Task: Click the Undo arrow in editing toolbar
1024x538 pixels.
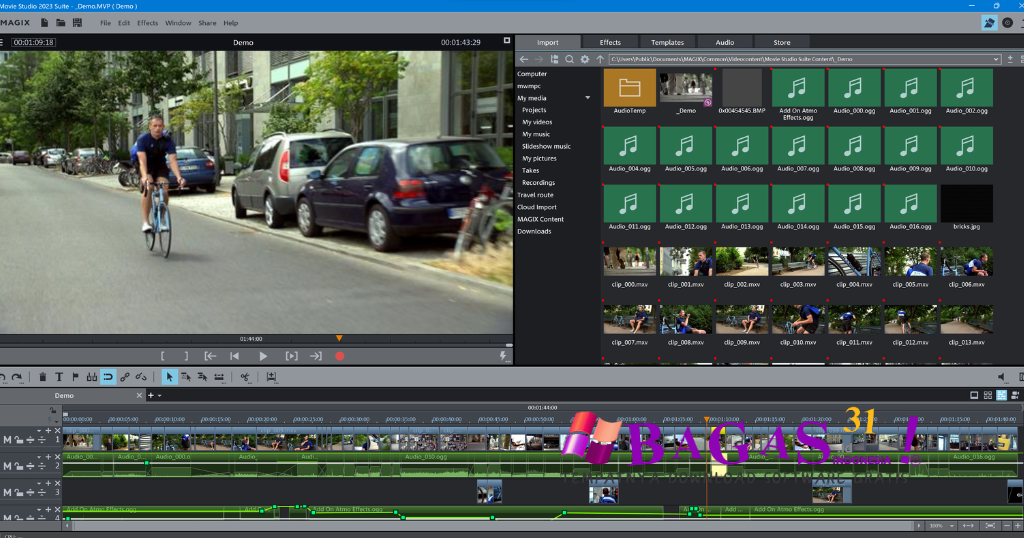Action: pos(3,377)
